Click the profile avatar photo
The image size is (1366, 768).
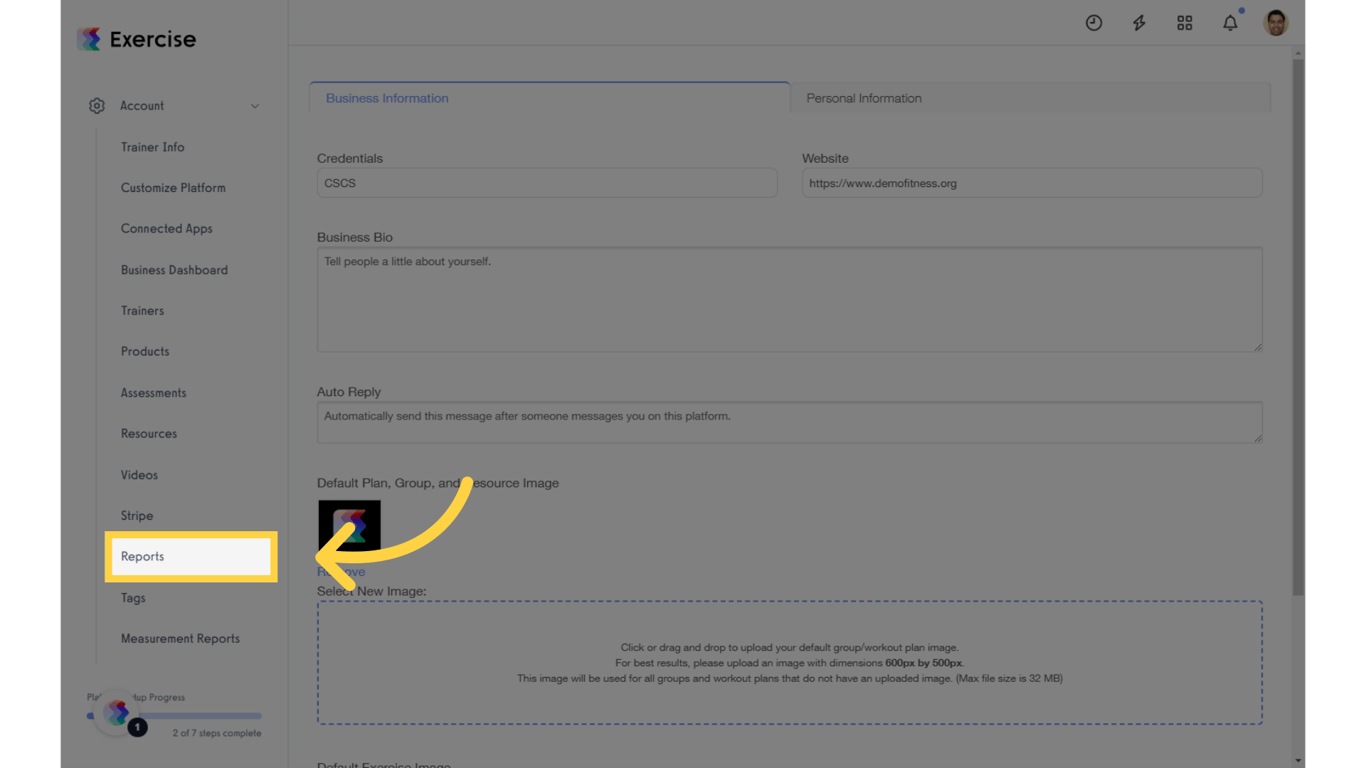(x=1275, y=22)
